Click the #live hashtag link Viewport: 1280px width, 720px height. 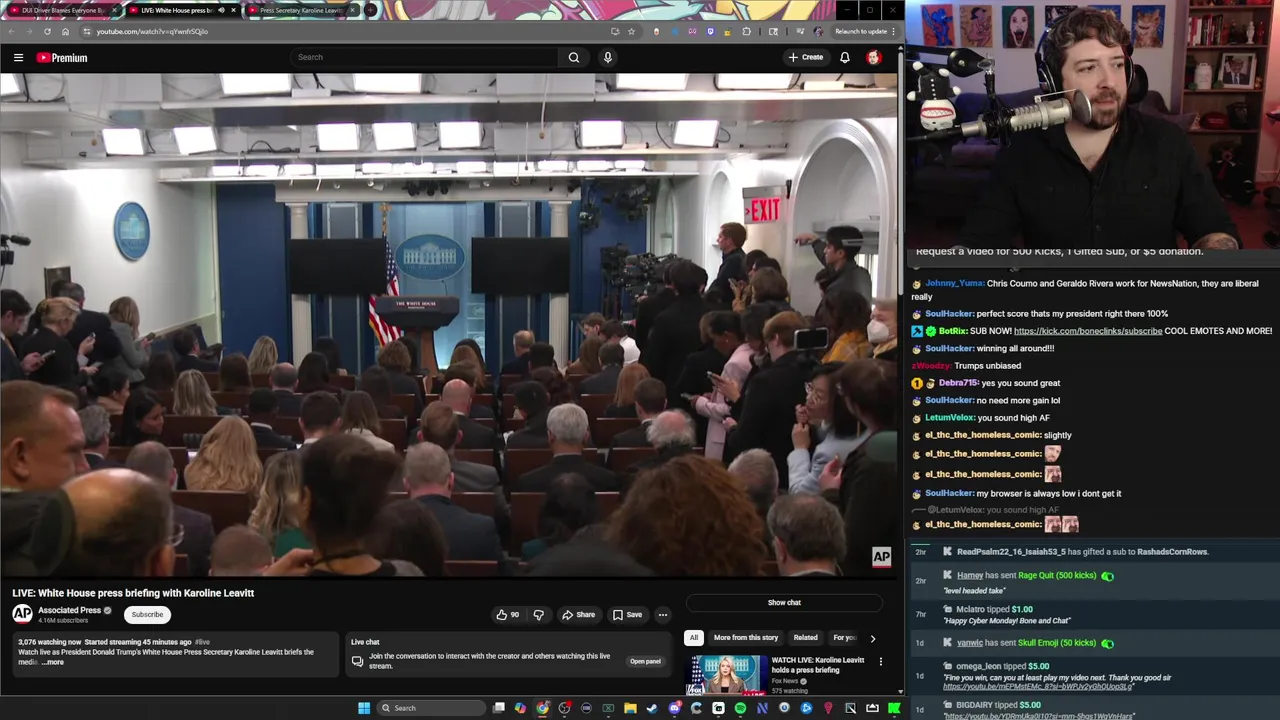[202, 642]
